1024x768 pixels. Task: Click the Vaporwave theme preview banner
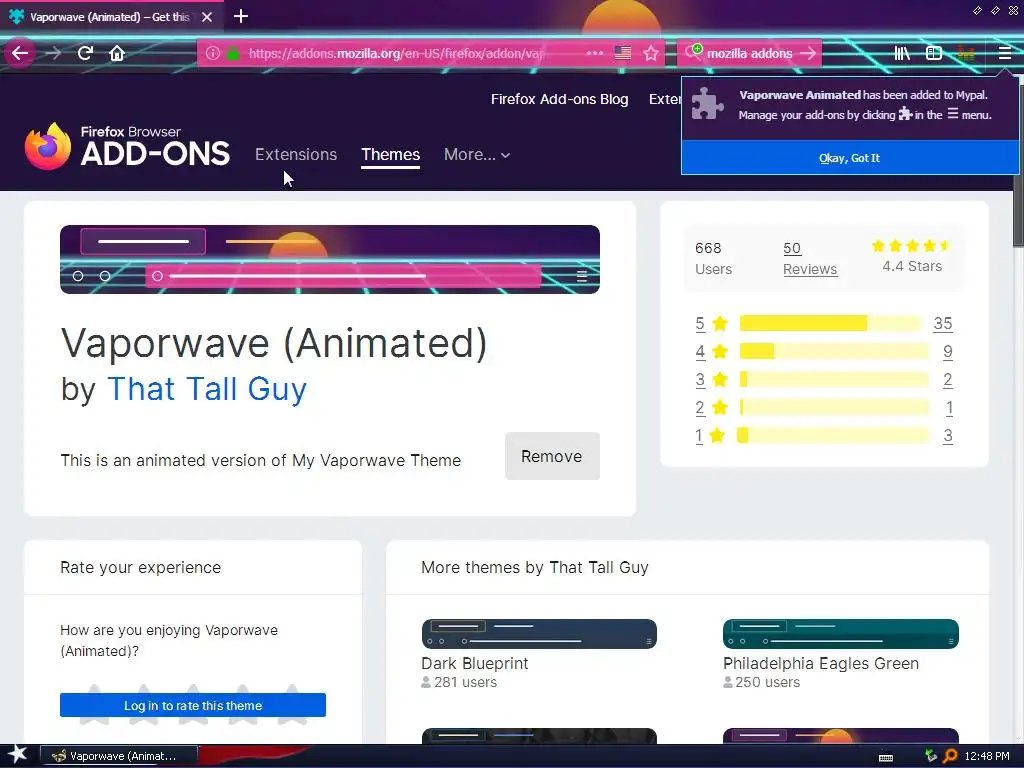[x=330, y=259]
